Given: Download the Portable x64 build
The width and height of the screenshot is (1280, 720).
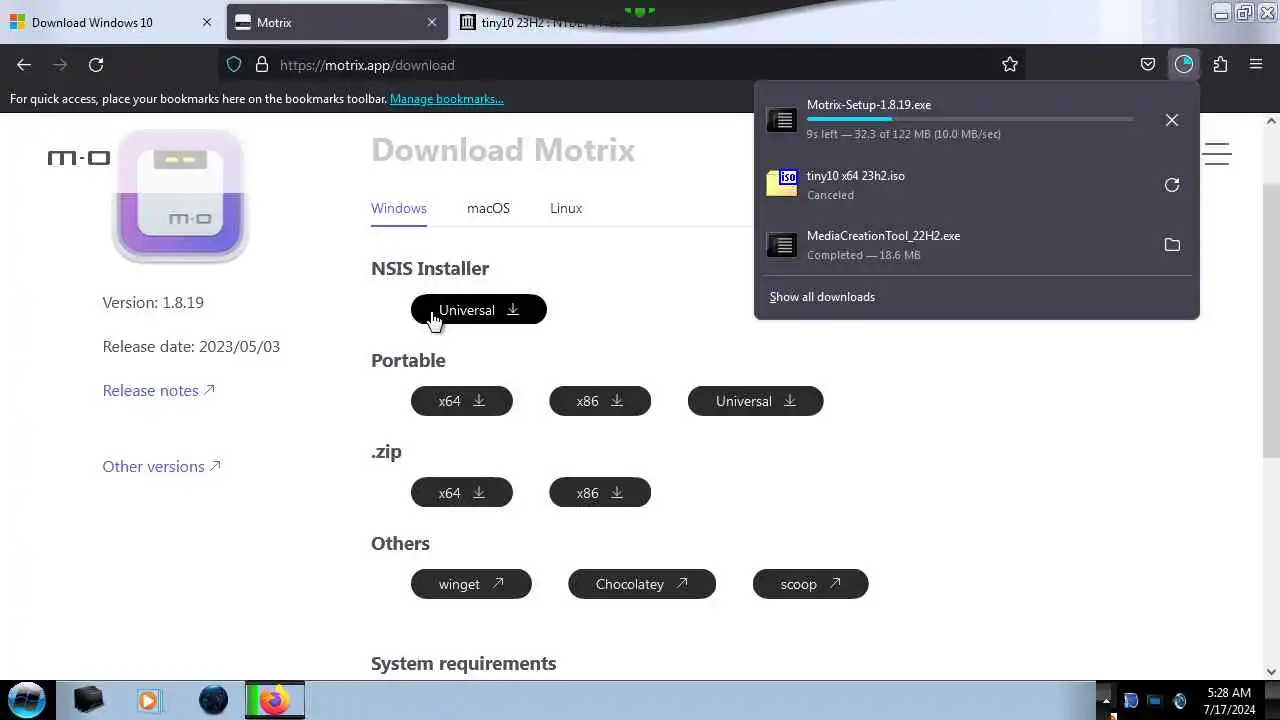Looking at the screenshot, I should point(462,401).
